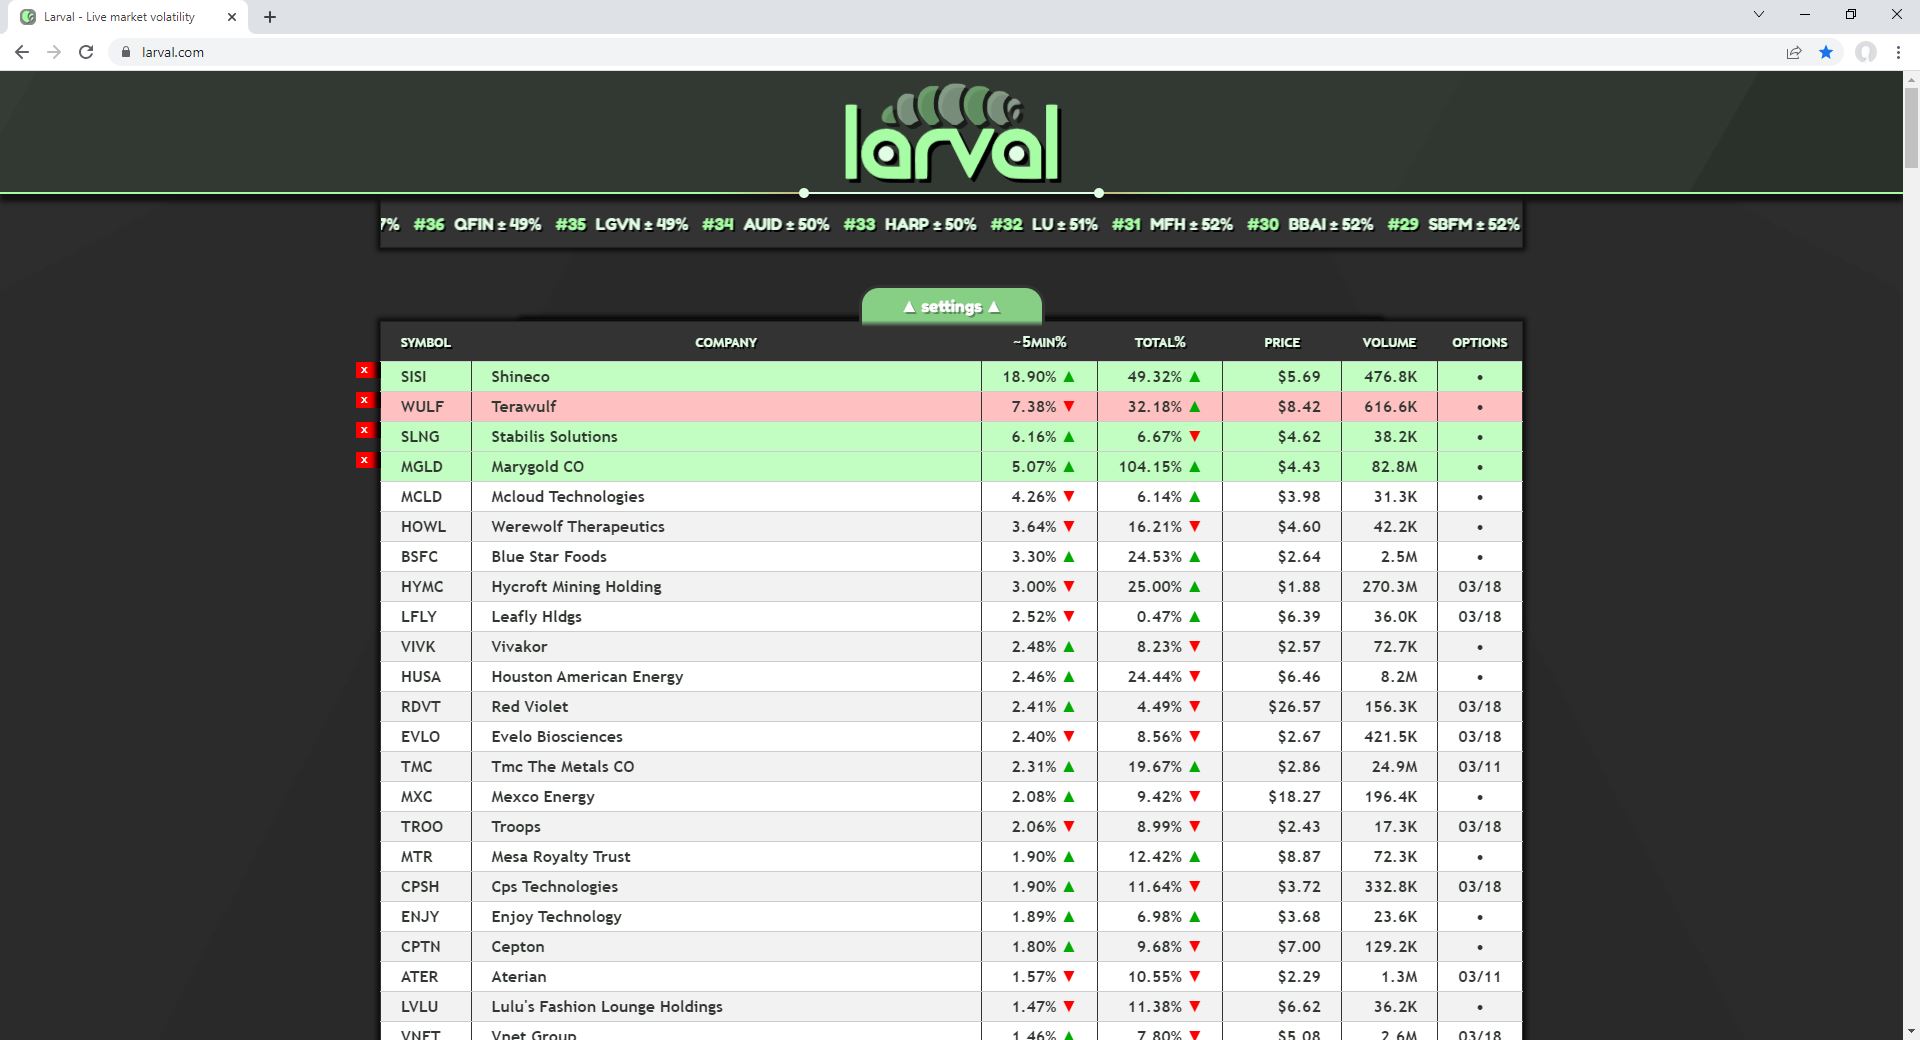Click scrollbar down arrow
This screenshot has height=1040, width=1920.
point(1911,1031)
